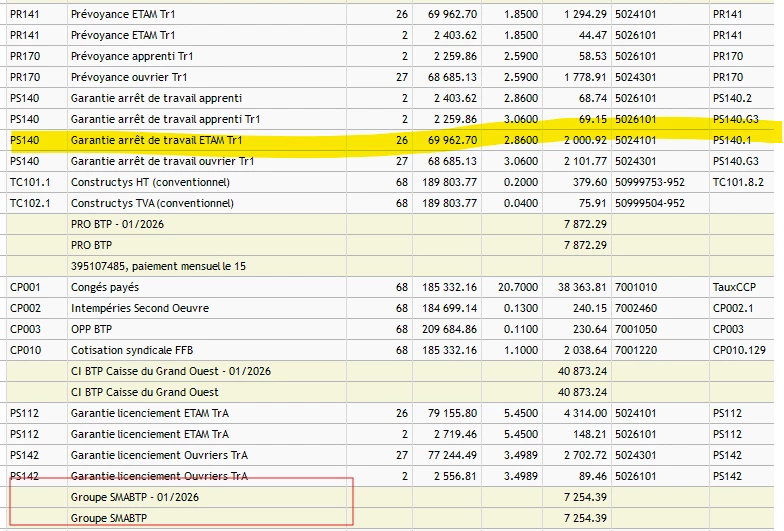Click the Prévoyance ouvrier Tr1 label

(129, 78)
